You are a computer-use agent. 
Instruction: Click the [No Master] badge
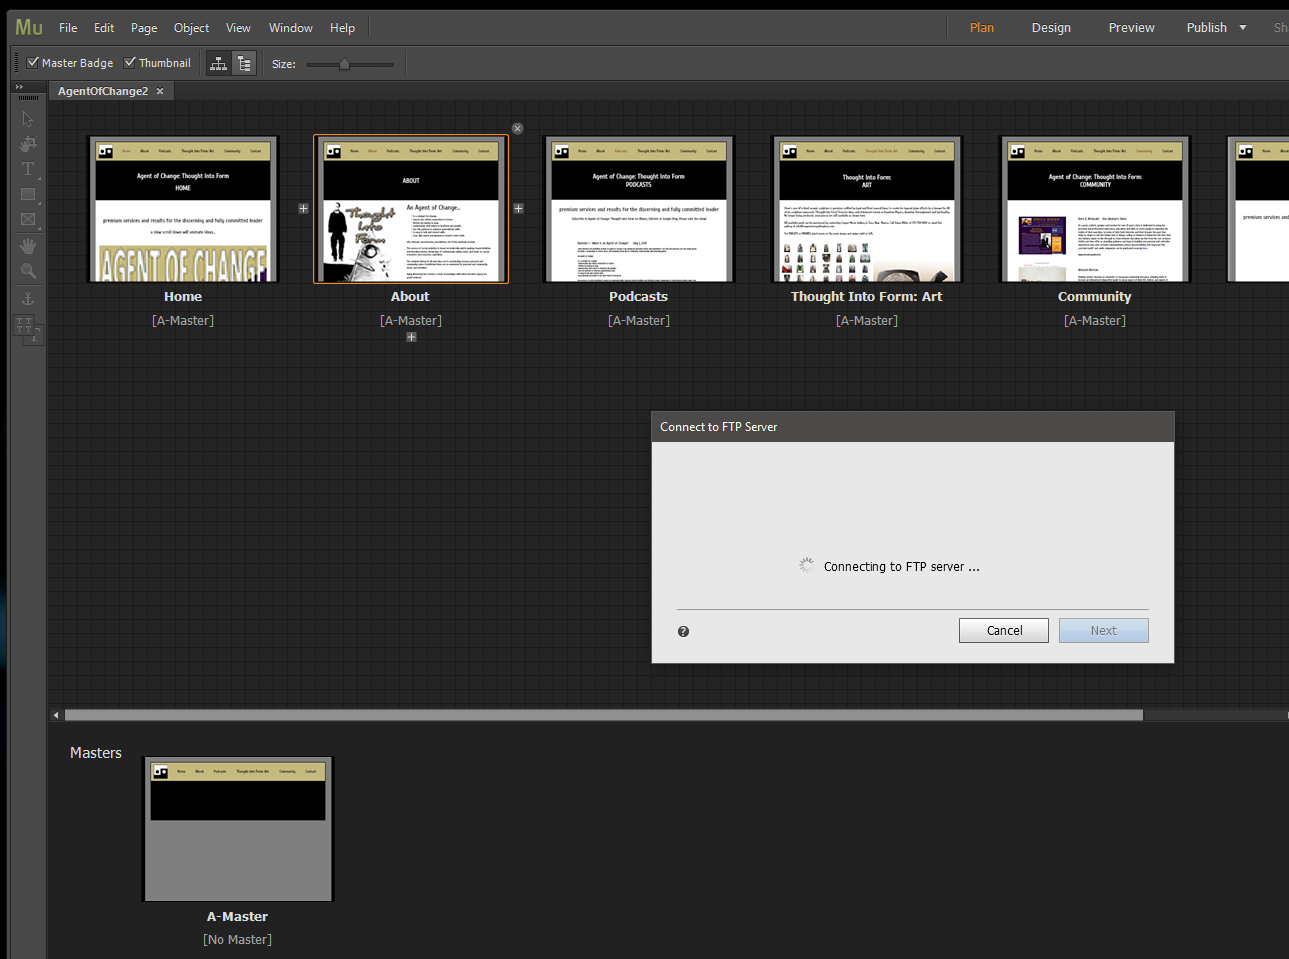(237, 940)
